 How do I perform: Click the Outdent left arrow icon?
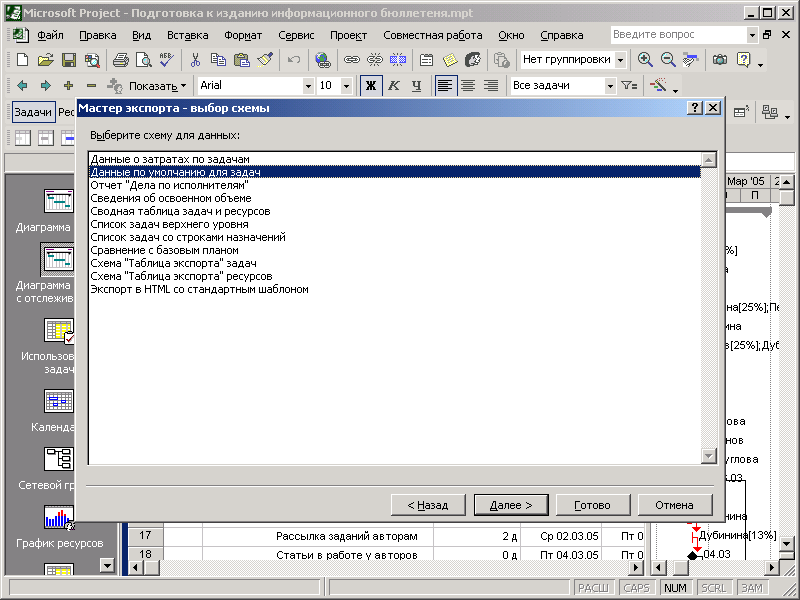22,86
